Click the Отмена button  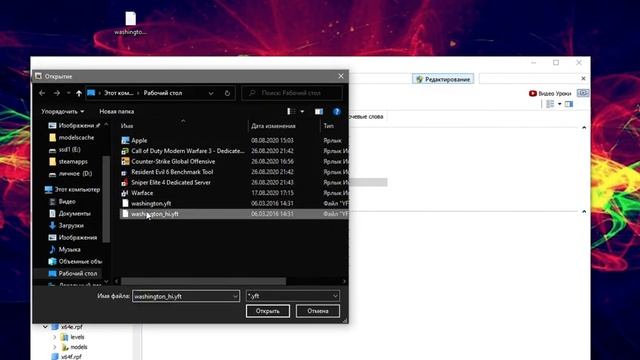(x=318, y=311)
